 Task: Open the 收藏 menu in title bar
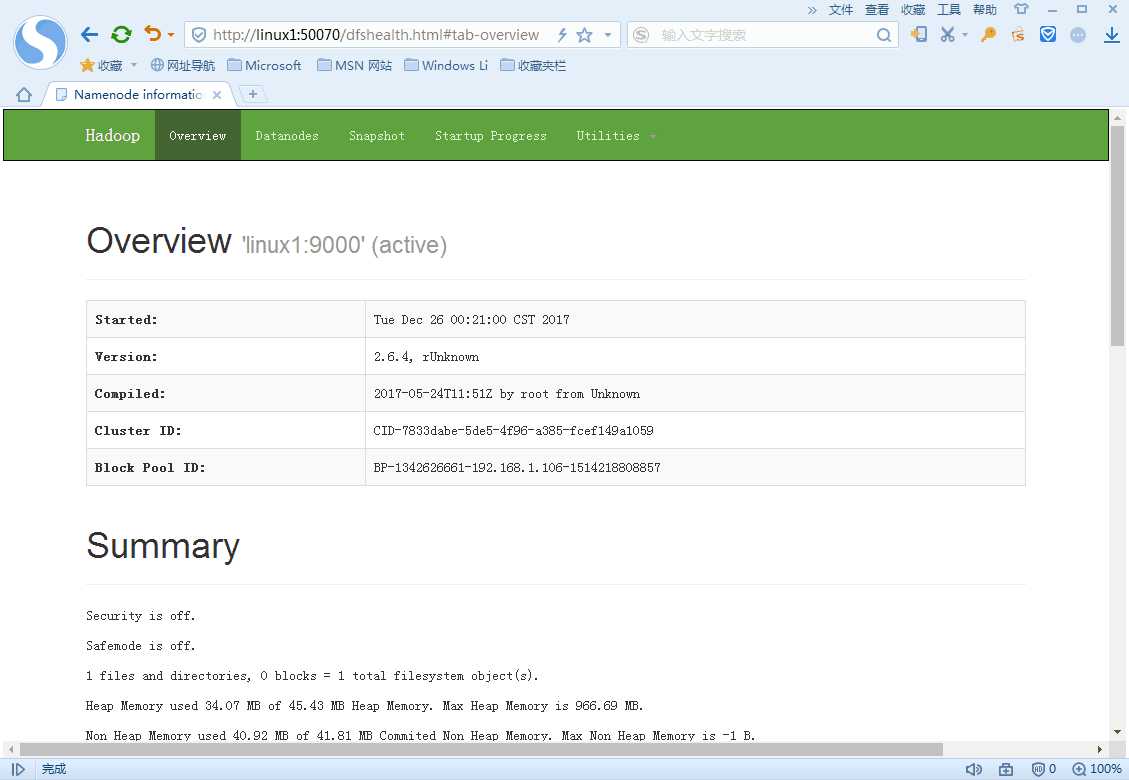click(x=912, y=9)
